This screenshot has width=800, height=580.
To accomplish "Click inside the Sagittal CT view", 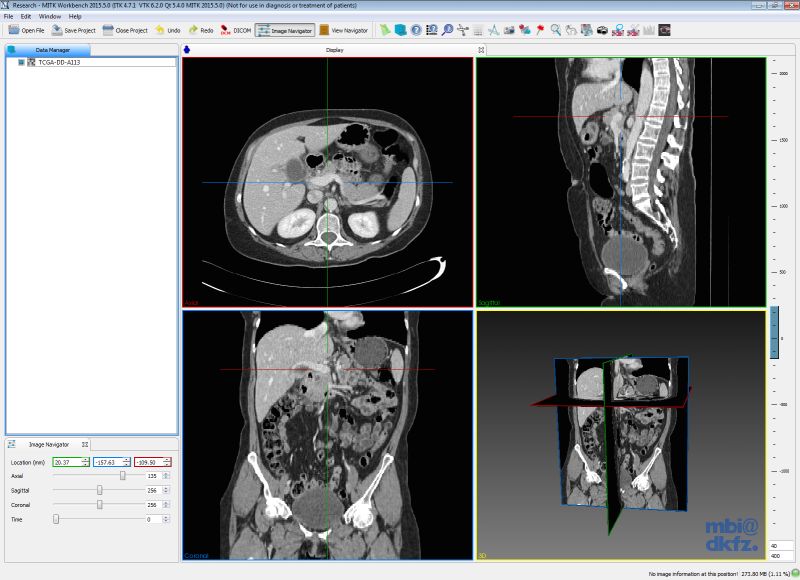I will pos(621,182).
